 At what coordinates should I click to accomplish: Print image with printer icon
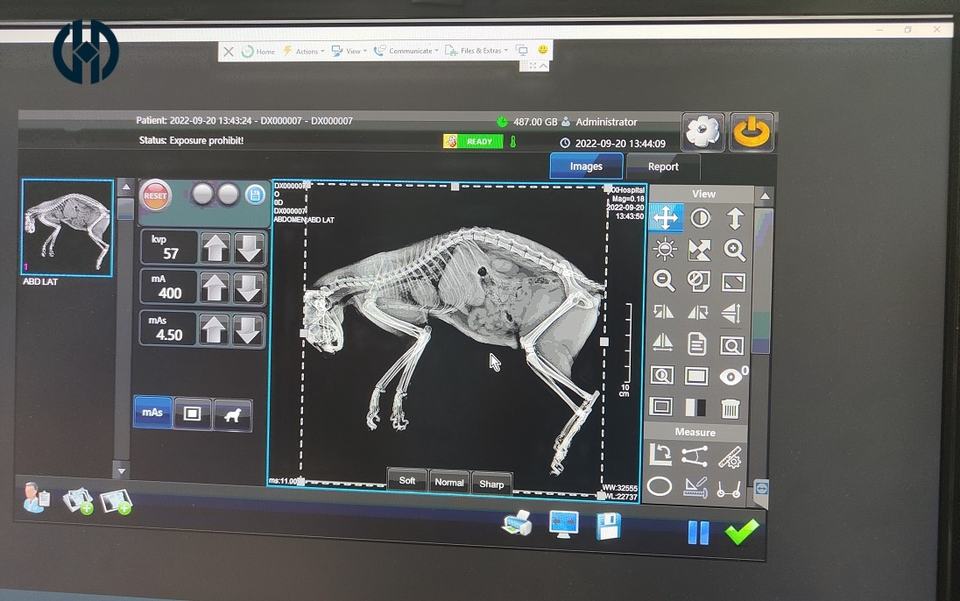click(x=517, y=523)
